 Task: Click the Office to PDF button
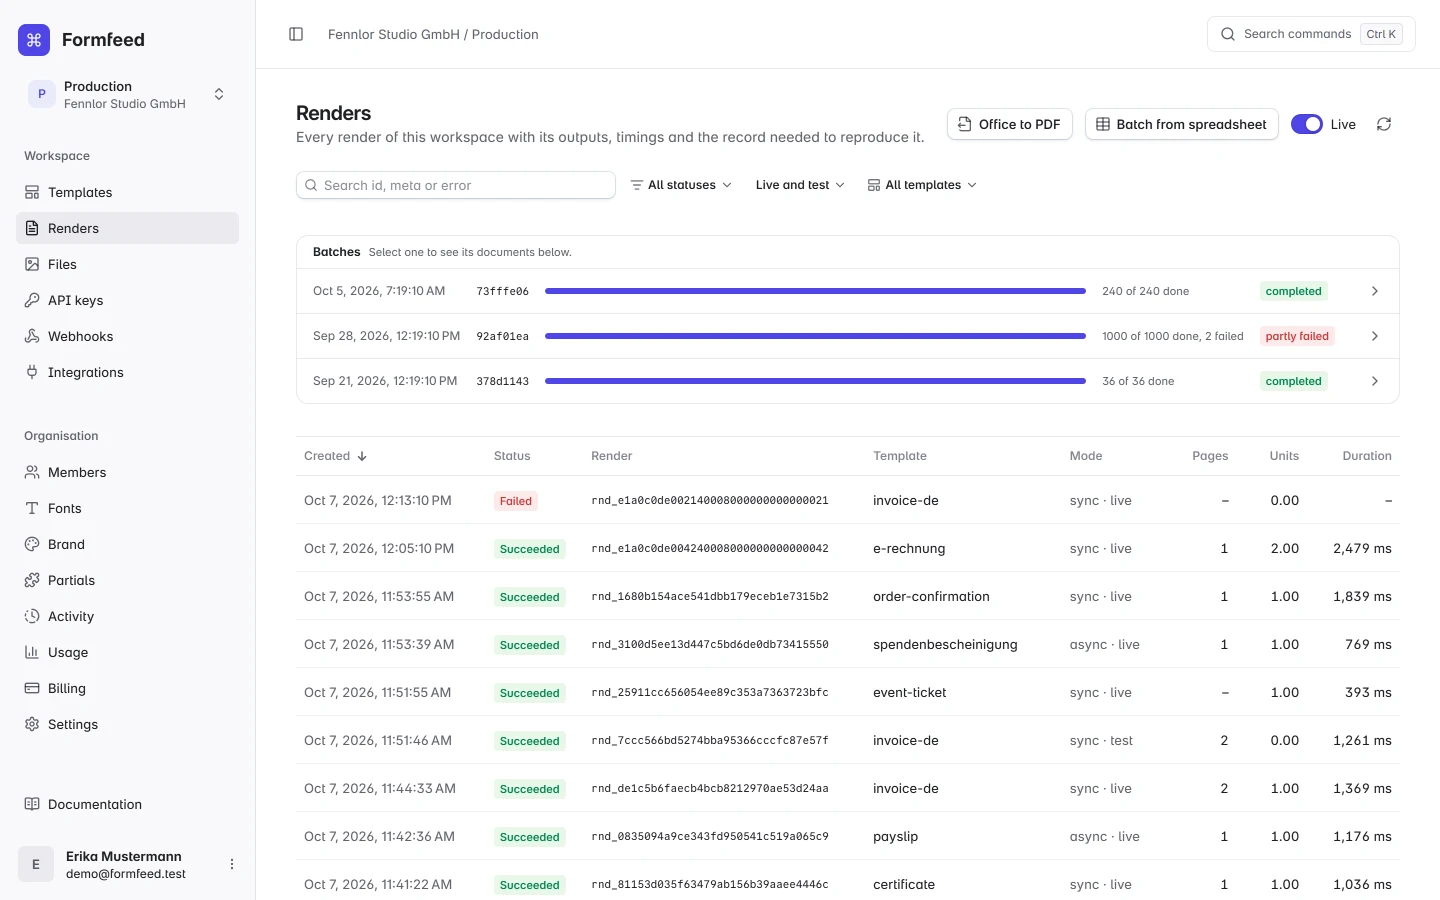coord(1010,124)
